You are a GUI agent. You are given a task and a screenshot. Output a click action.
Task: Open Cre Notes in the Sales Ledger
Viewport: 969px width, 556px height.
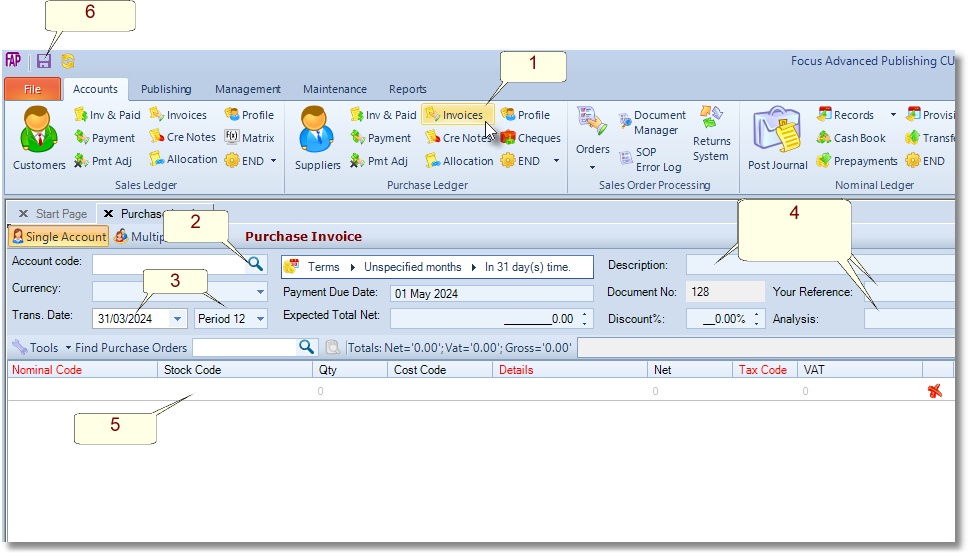click(x=183, y=137)
